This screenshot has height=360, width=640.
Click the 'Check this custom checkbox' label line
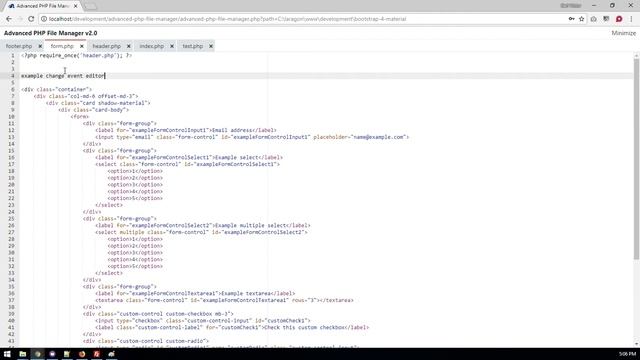(x=232, y=327)
